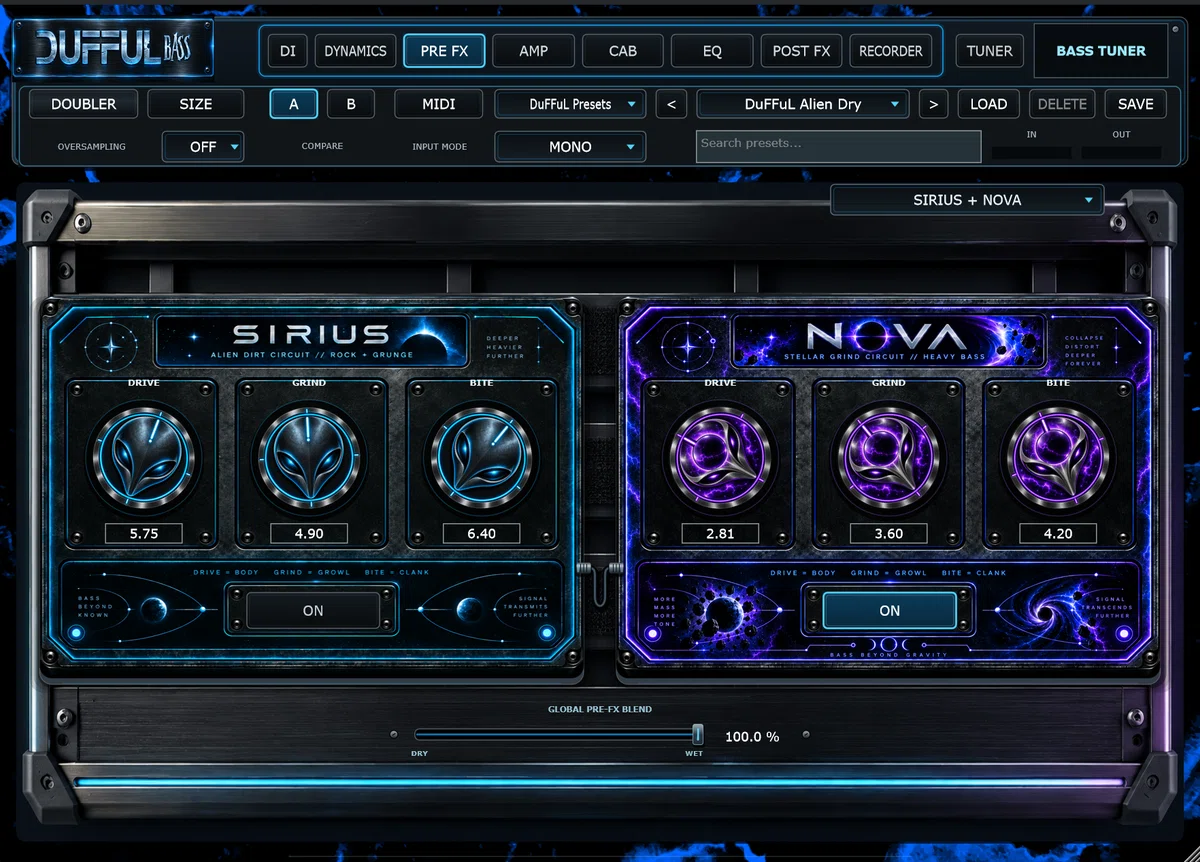This screenshot has width=1200, height=862.
Task: Switch to the PRE FX tab
Action: [x=444, y=50]
